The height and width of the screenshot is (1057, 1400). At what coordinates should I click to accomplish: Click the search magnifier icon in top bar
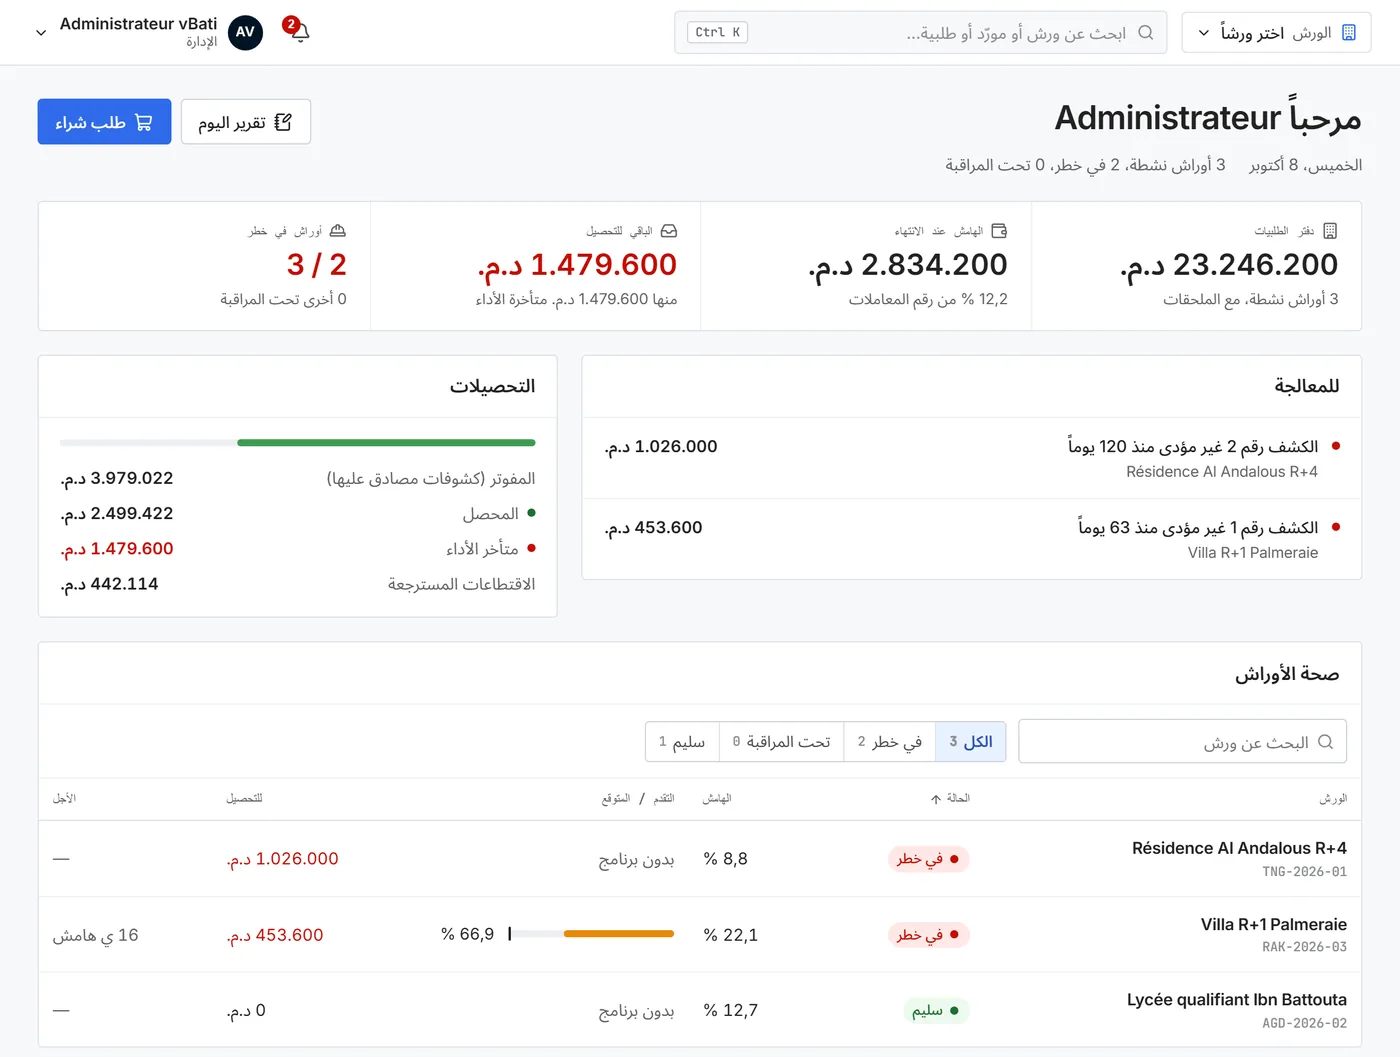1146,32
